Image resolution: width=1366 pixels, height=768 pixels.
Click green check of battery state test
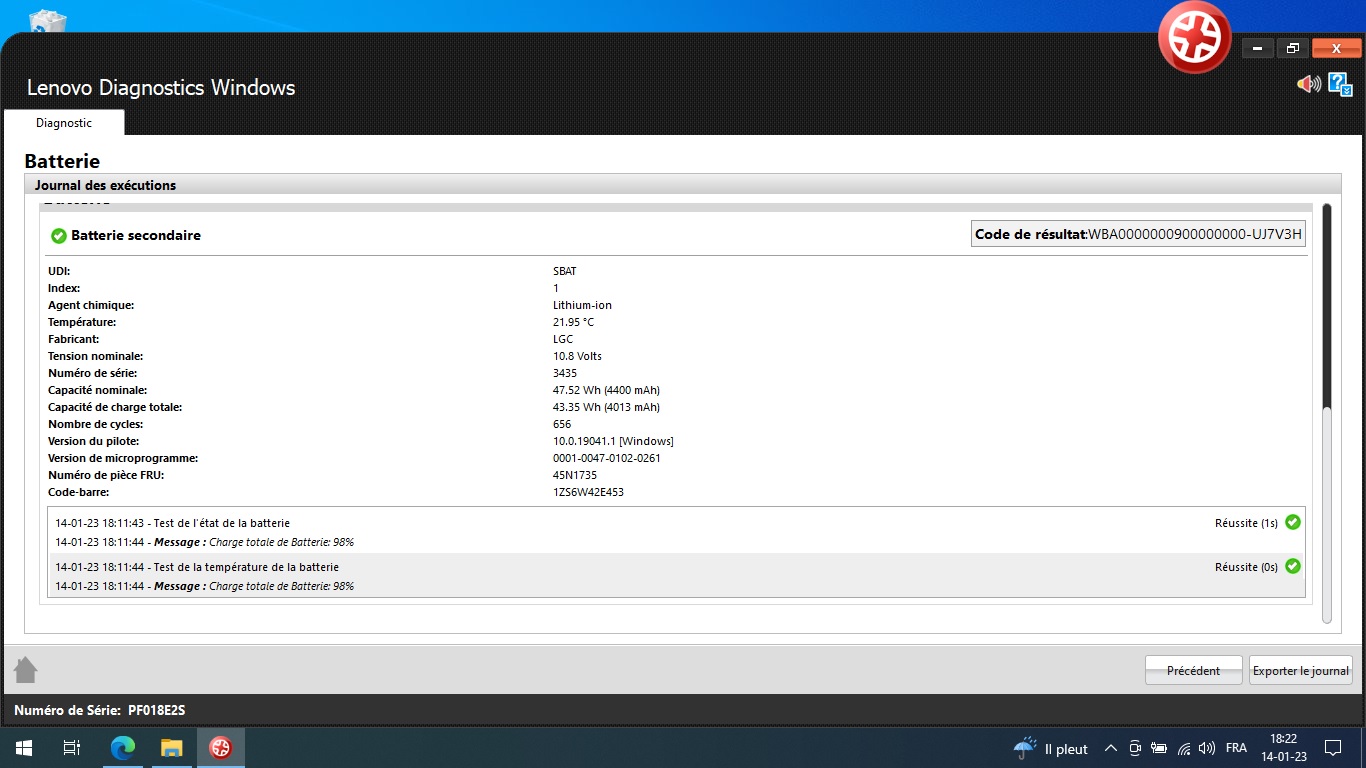(1293, 522)
